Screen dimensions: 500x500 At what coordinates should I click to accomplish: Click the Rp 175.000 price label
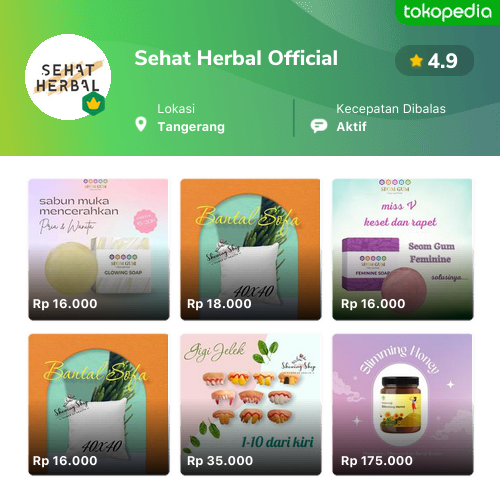click(x=377, y=461)
